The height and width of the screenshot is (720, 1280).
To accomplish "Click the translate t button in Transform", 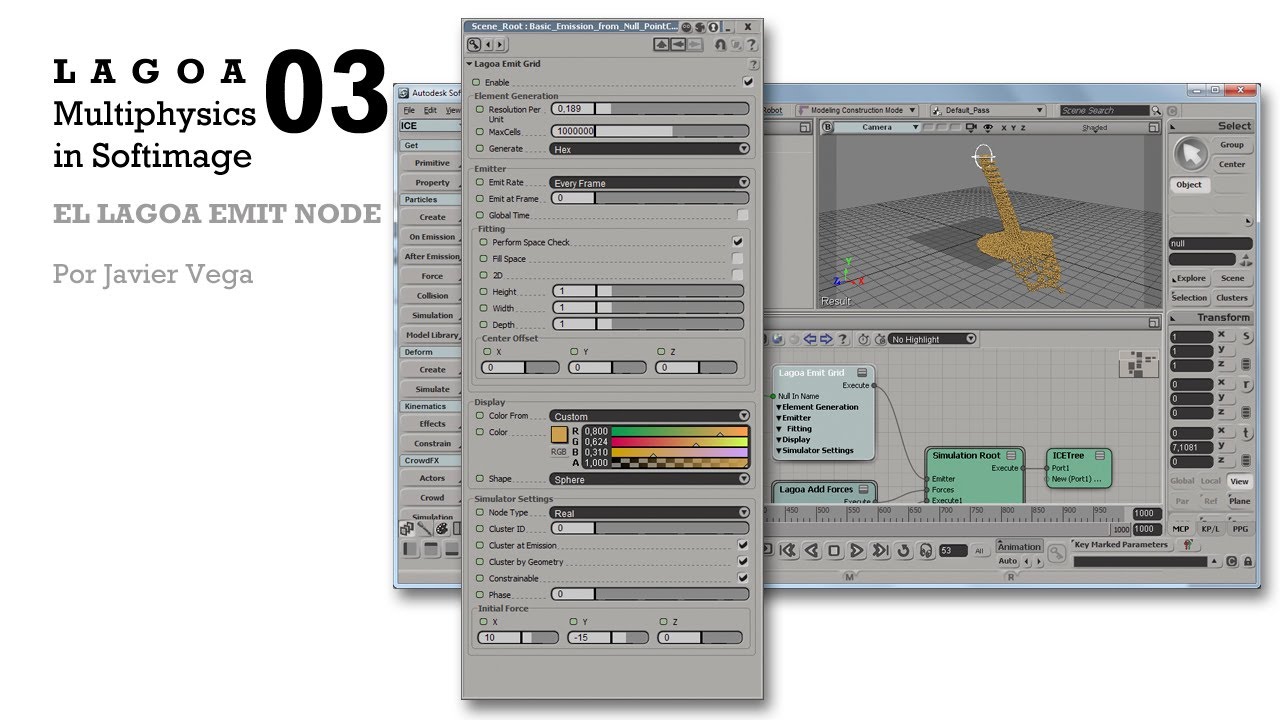I will point(1247,433).
